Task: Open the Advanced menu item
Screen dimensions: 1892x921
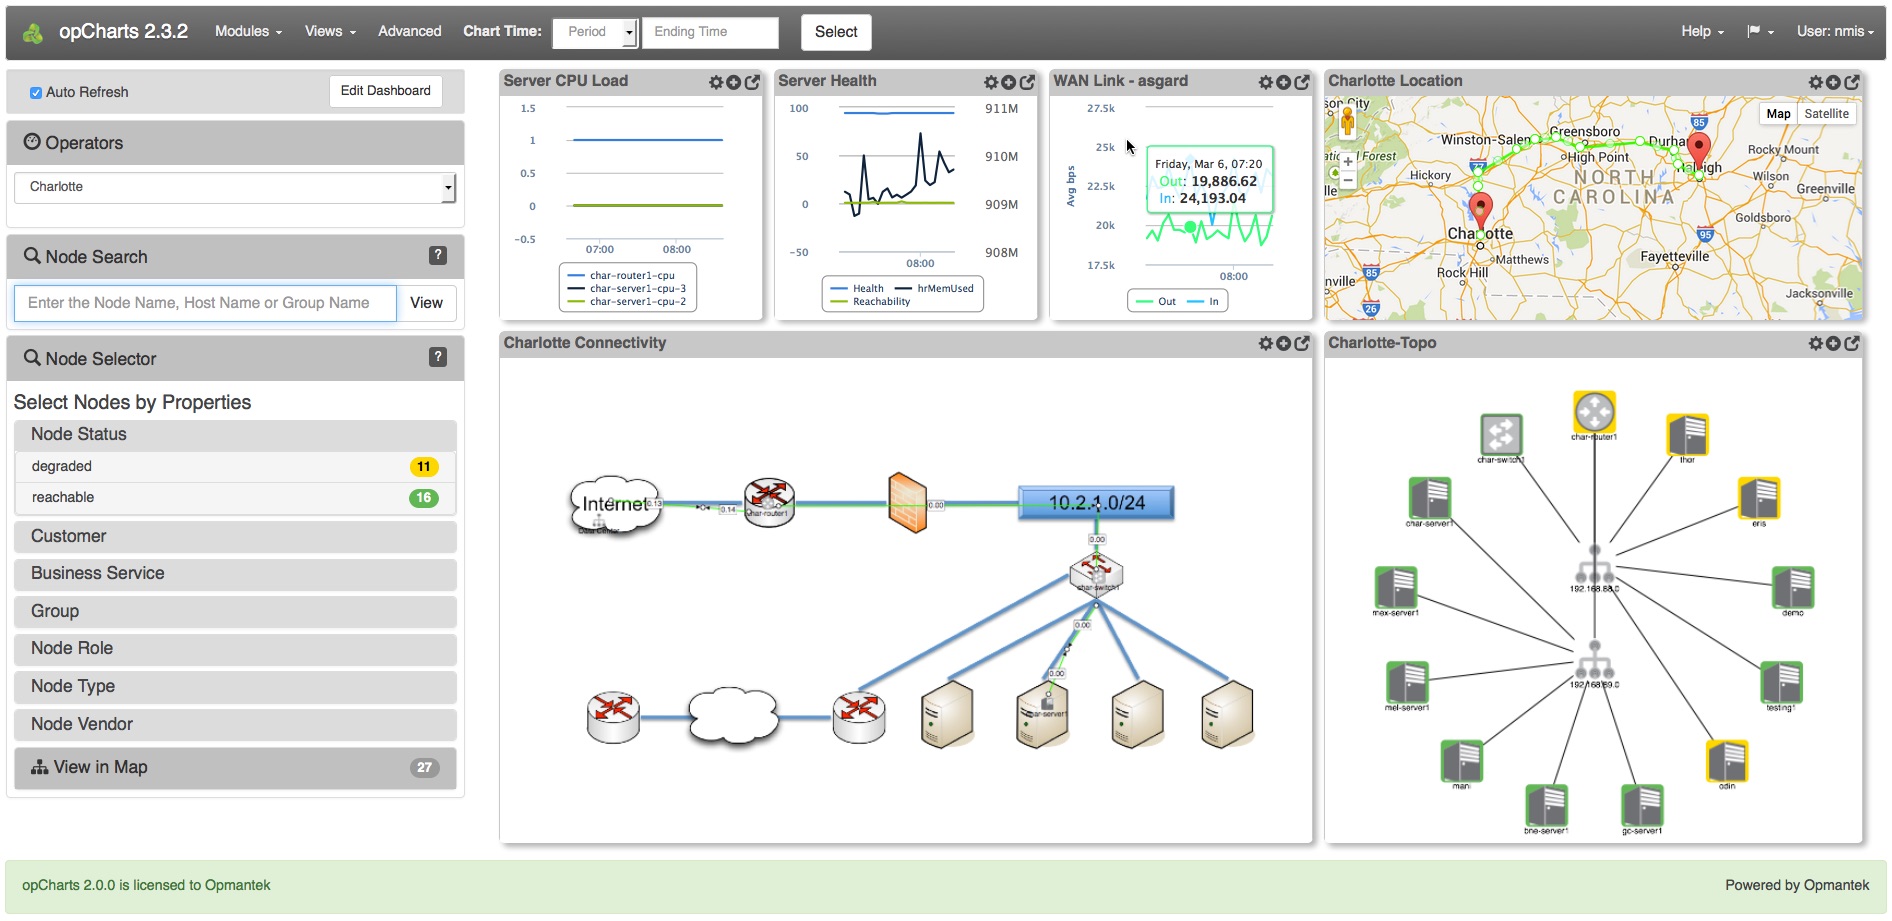Action: [x=409, y=31]
